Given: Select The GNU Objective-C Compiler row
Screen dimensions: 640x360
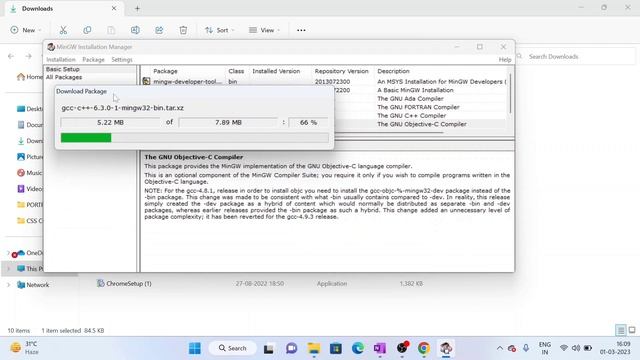Looking at the screenshot, I should point(422,124).
